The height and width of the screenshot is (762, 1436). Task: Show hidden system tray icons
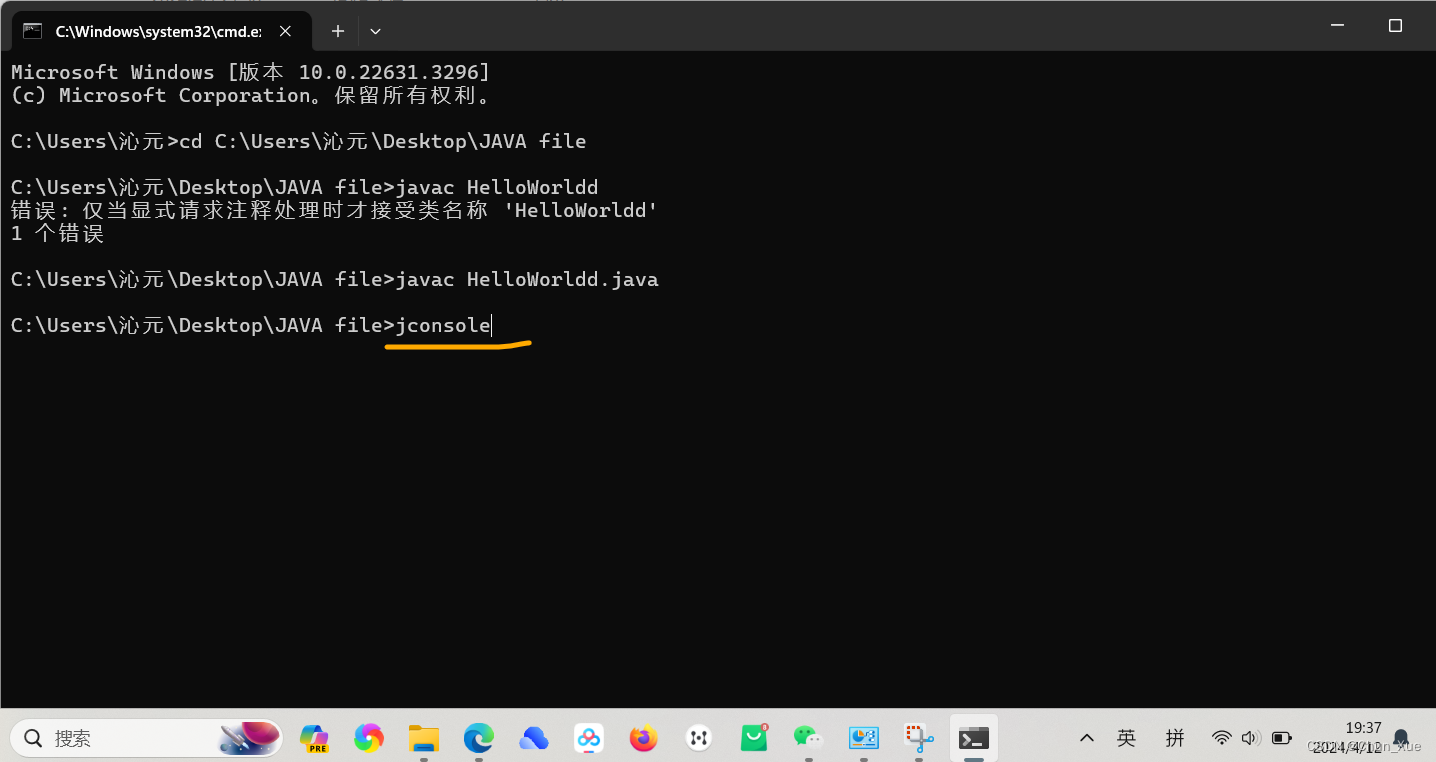coord(1087,738)
